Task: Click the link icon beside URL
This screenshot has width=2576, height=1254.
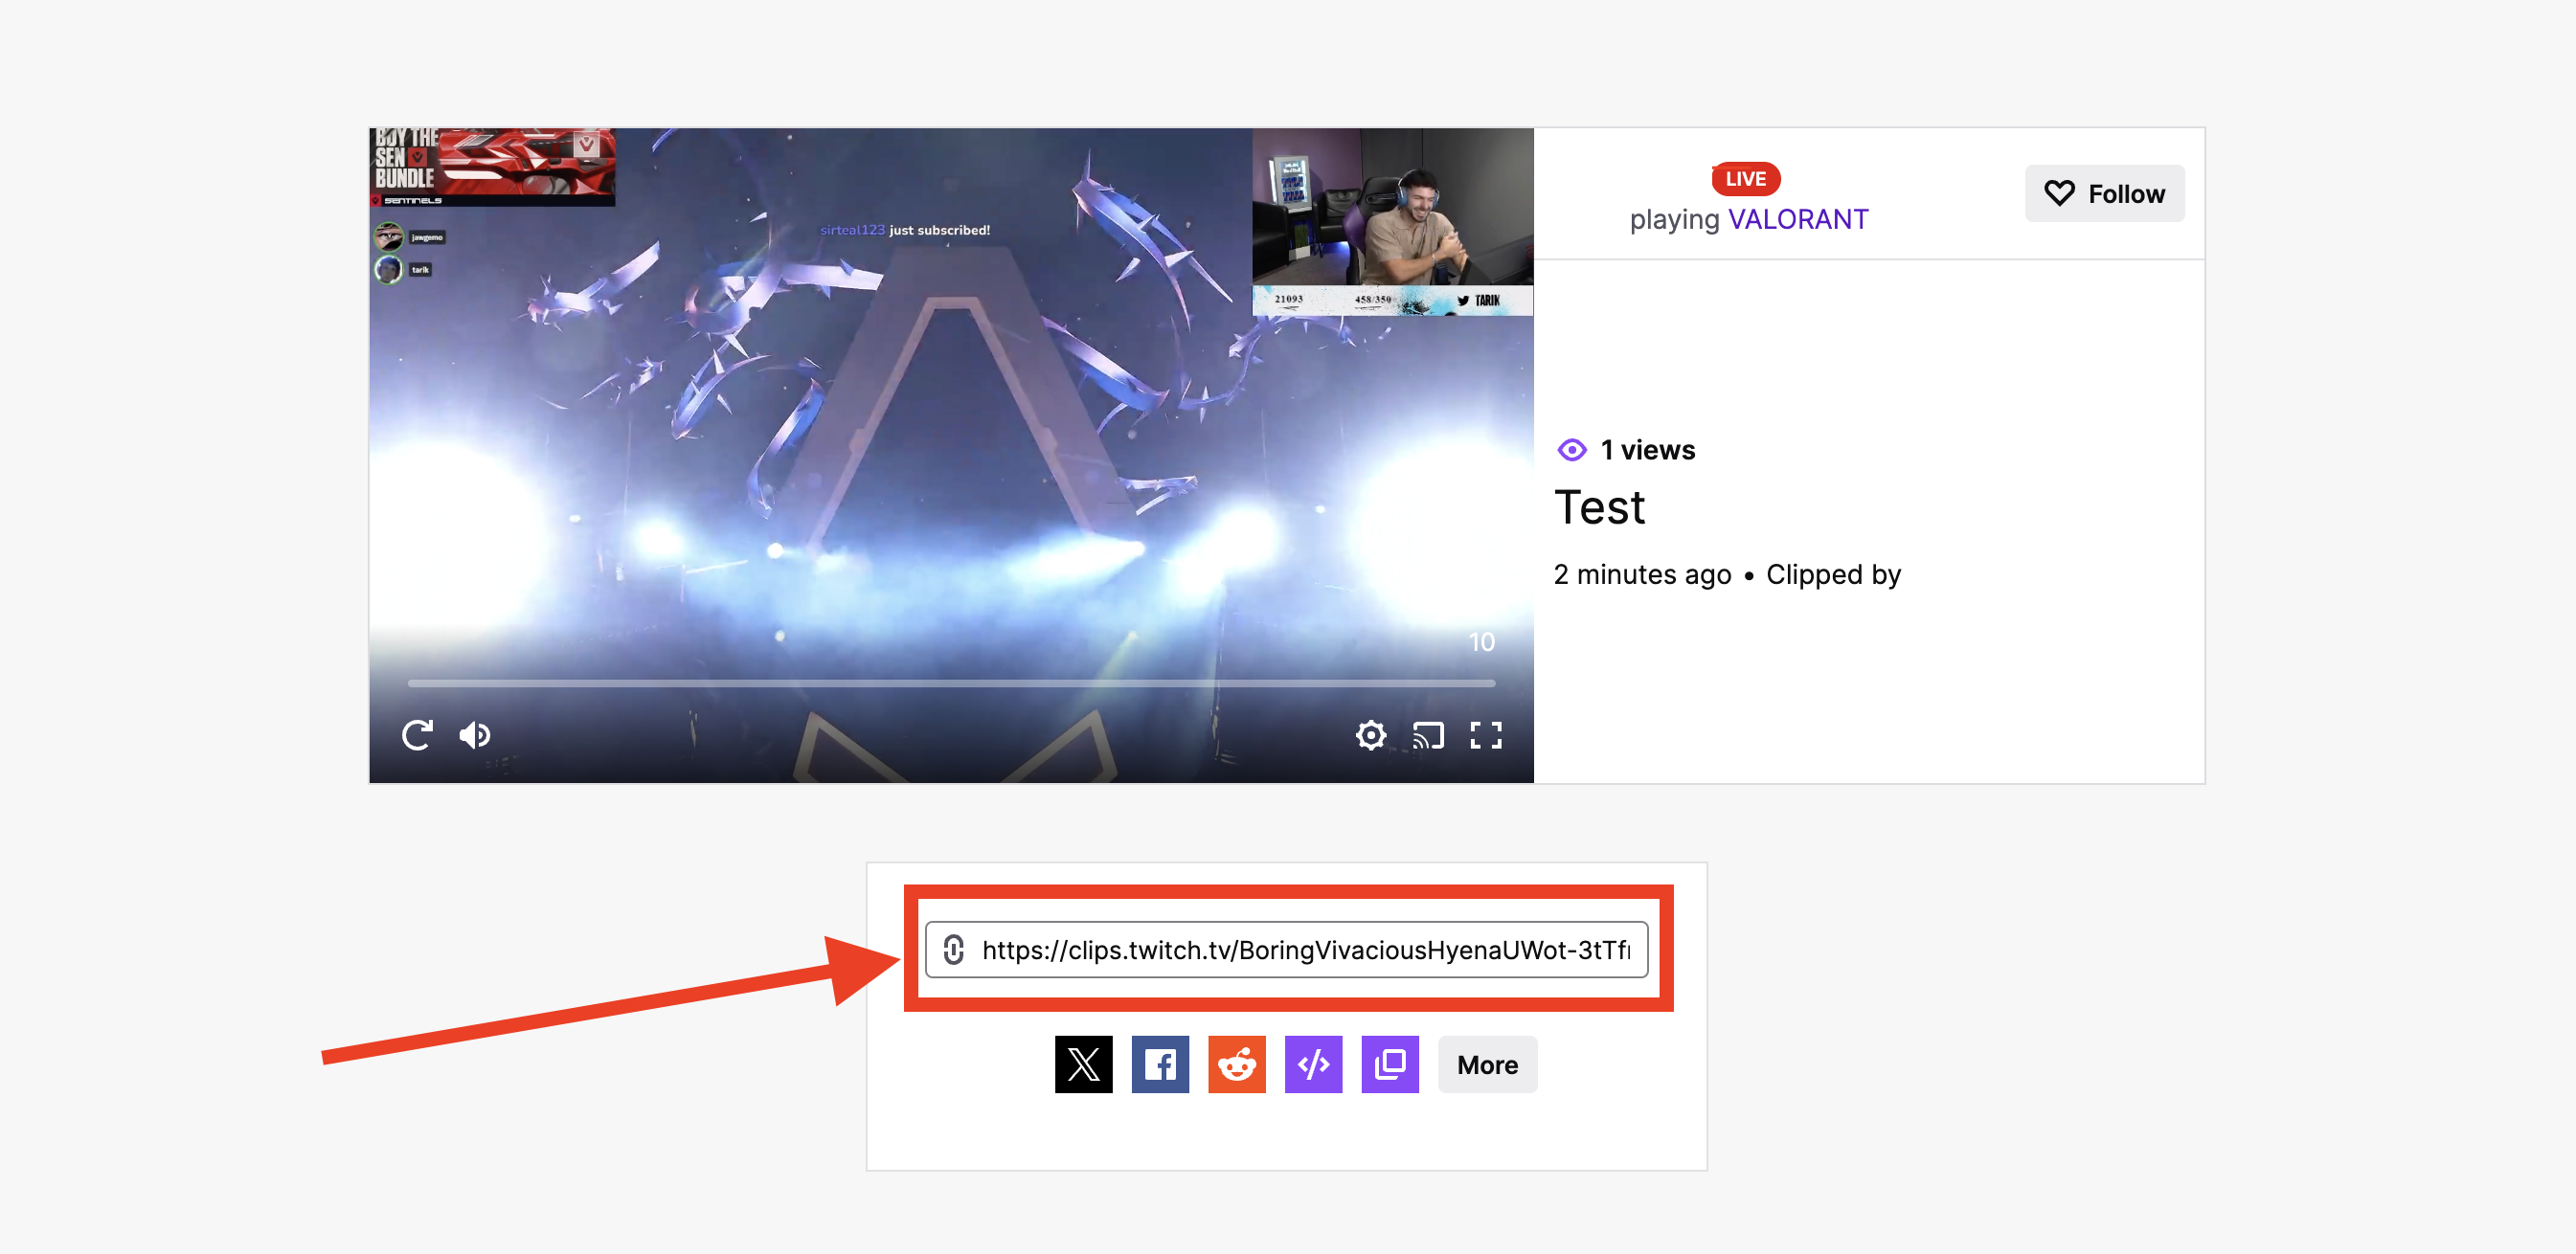Action: pos(954,949)
